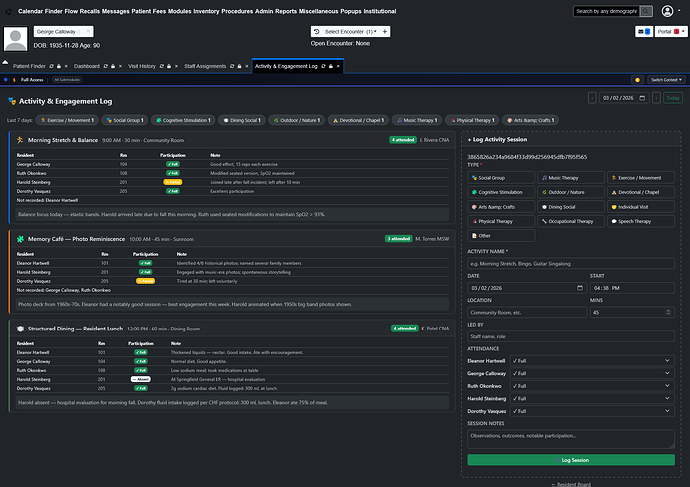This screenshot has width=690, height=487.
Task: Open the Portal dropdown in header
Action: 666,32
